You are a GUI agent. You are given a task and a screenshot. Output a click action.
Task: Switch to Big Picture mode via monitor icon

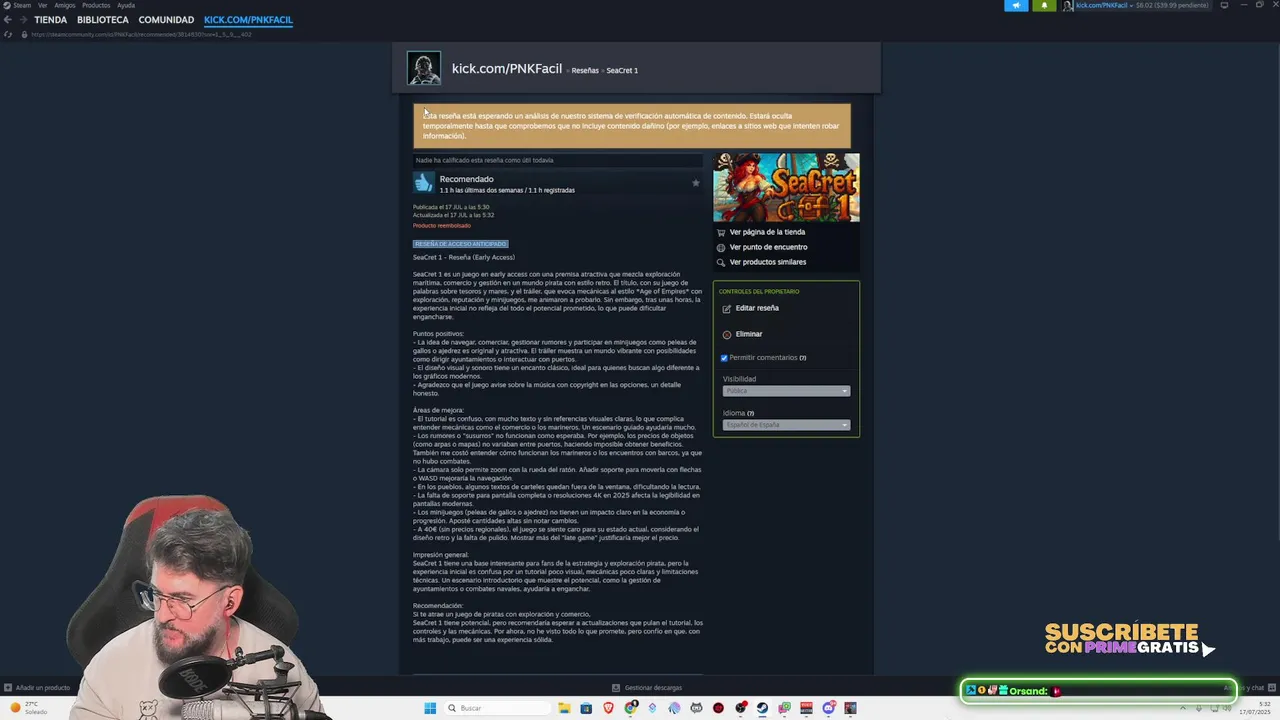1224,5
